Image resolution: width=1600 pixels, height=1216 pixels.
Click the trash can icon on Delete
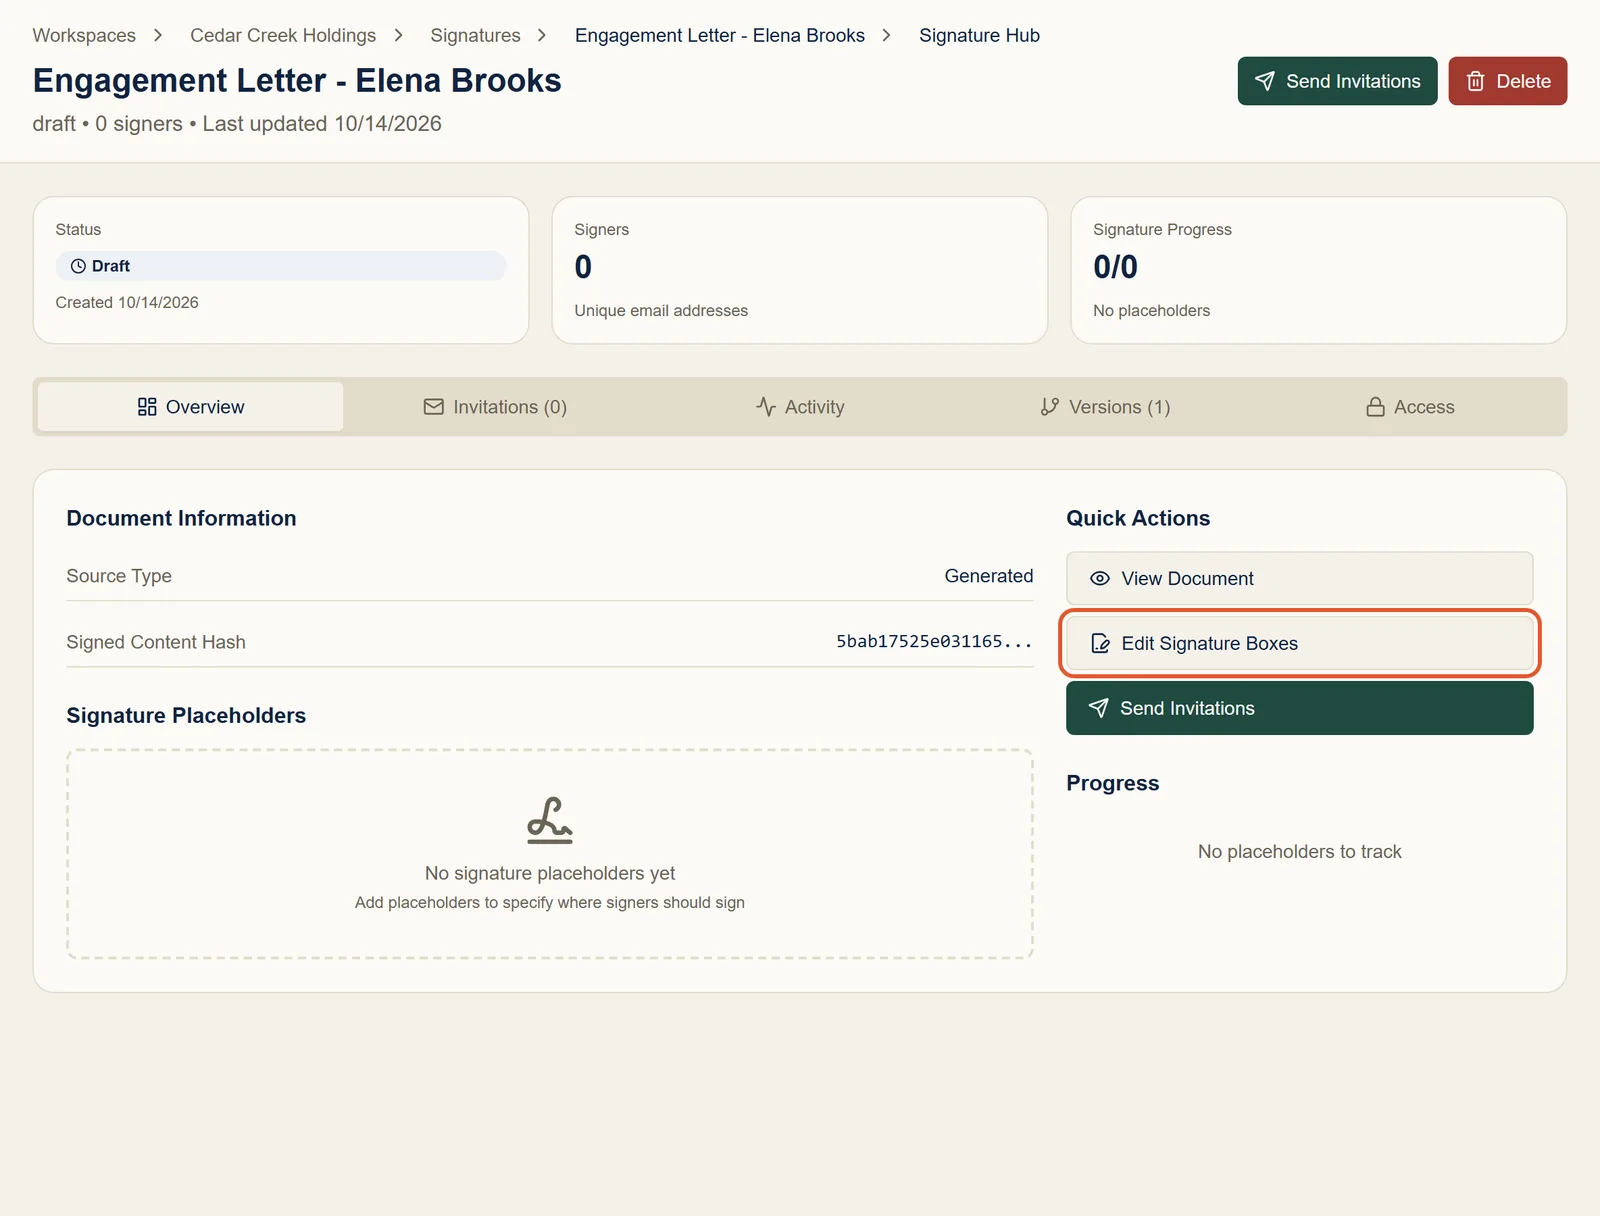pyautogui.click(x=1476, y=81)
